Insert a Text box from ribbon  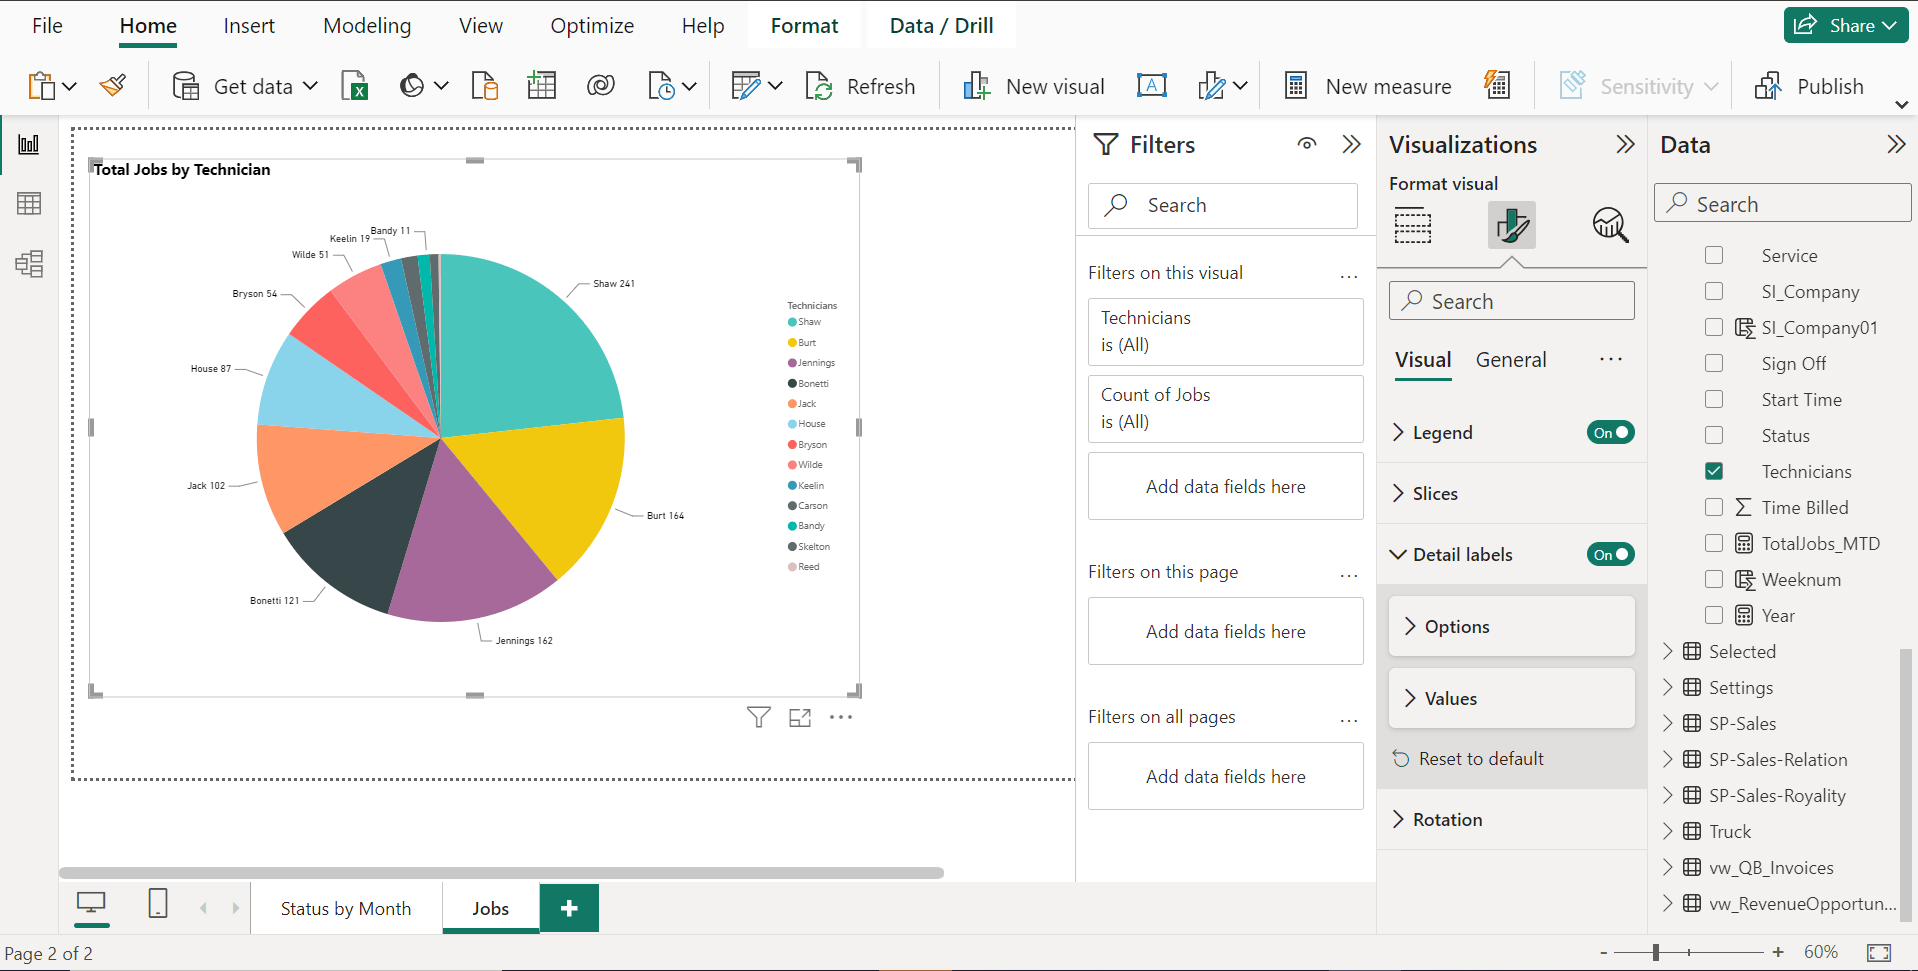click(x=1152, y=86)
